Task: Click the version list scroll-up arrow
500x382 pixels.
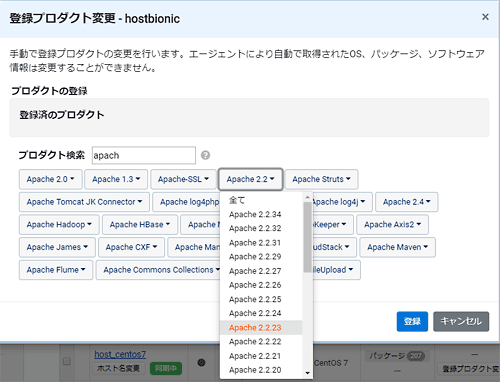Action: [307, 197]
